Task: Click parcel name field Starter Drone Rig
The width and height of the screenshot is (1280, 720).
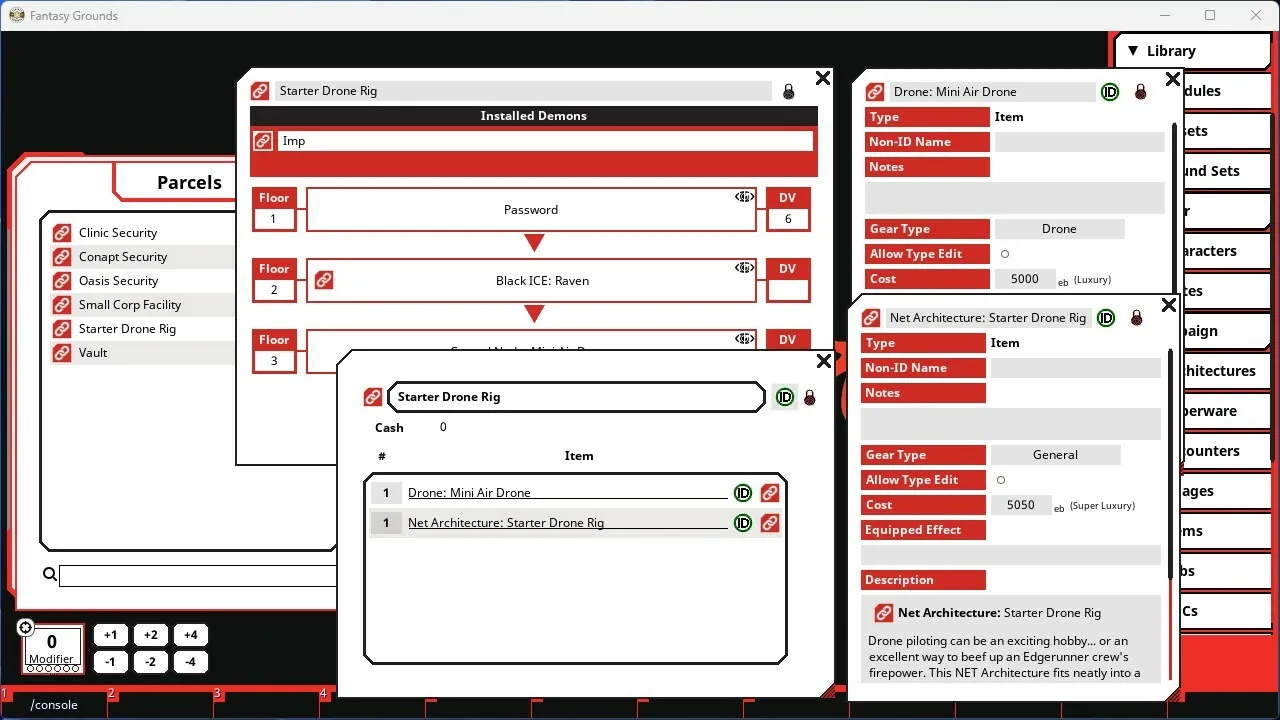Action: coord(576,397)
